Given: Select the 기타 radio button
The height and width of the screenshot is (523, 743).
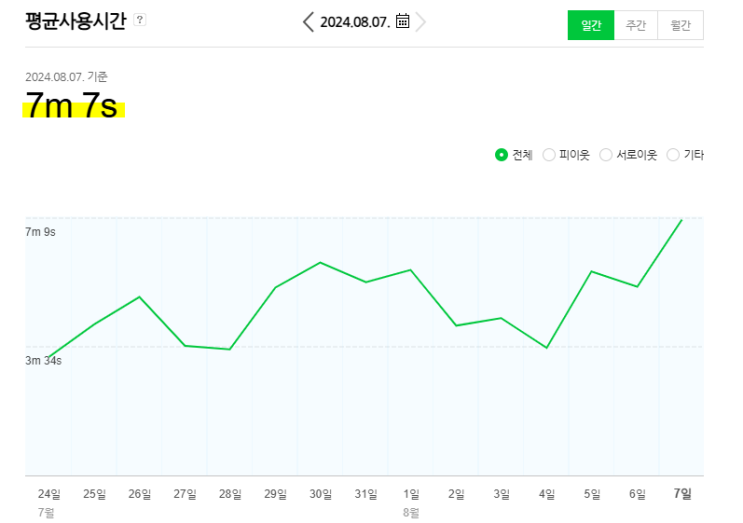Looking at the screenshot, I should pyautogui.click(x=673, y=155).
